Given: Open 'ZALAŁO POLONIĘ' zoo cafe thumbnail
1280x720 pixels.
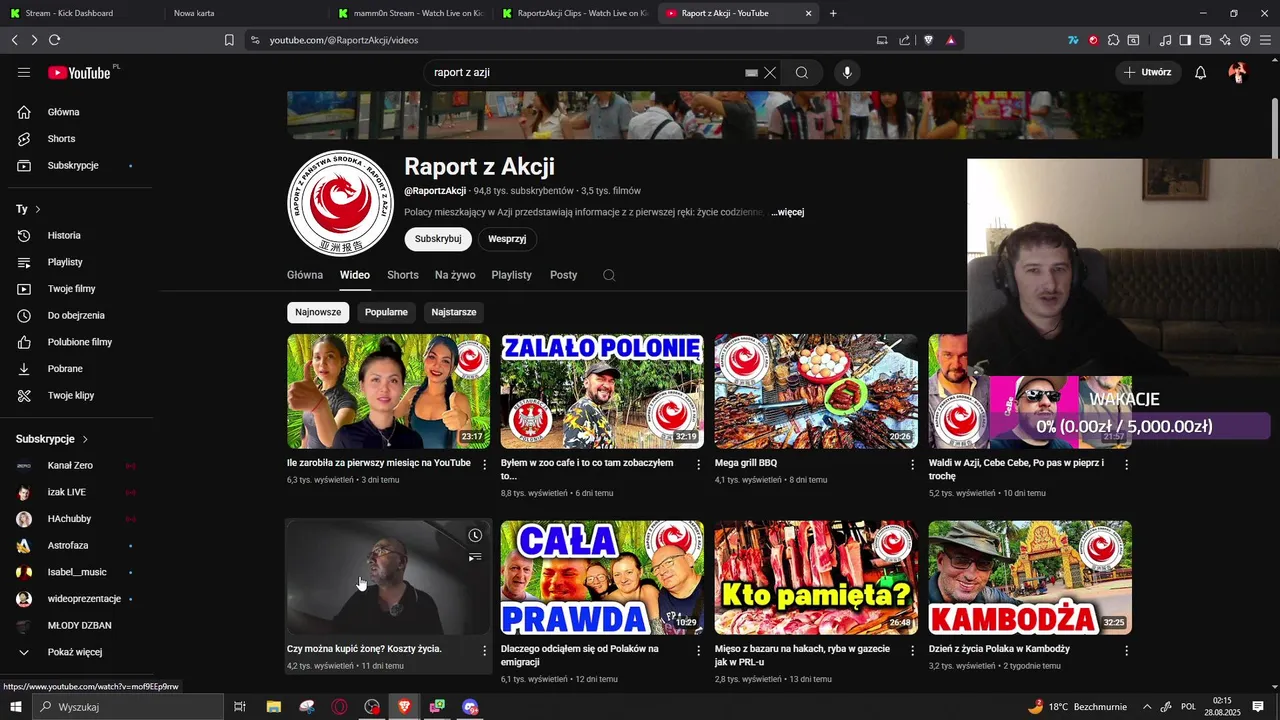Looking at the screenshot, I should (602, 391).
